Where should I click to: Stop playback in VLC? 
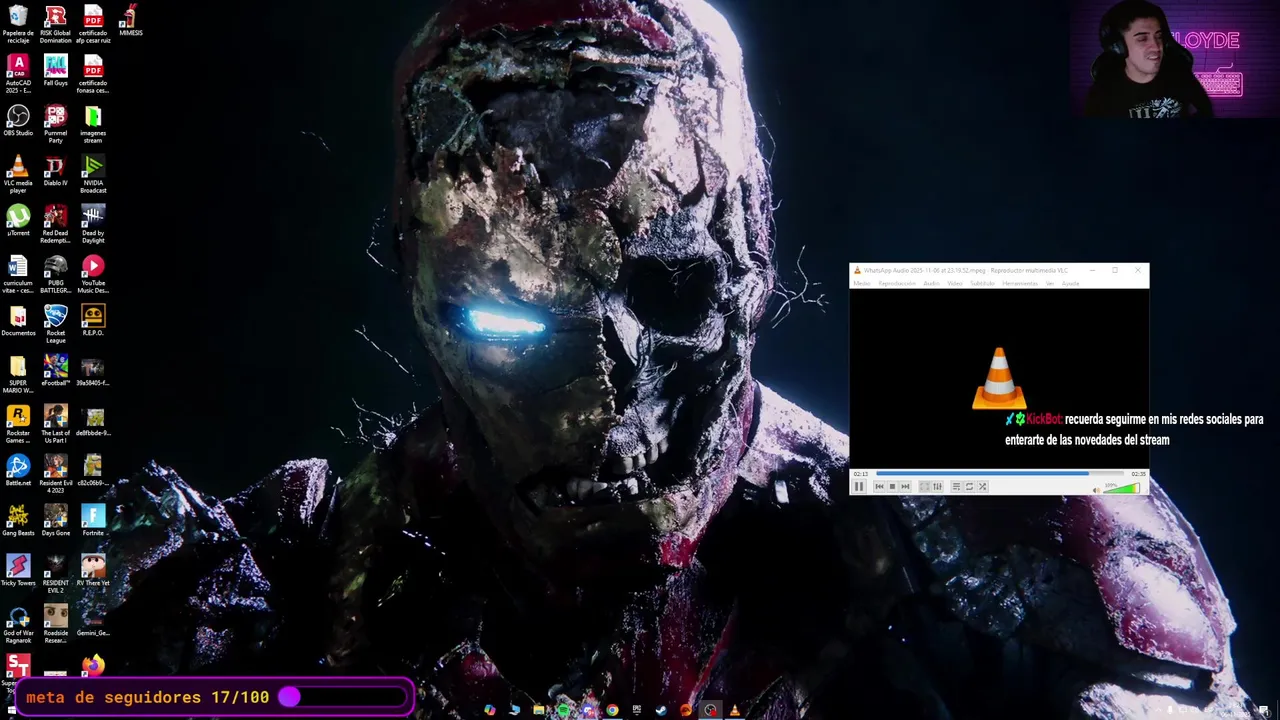point(892,487)
